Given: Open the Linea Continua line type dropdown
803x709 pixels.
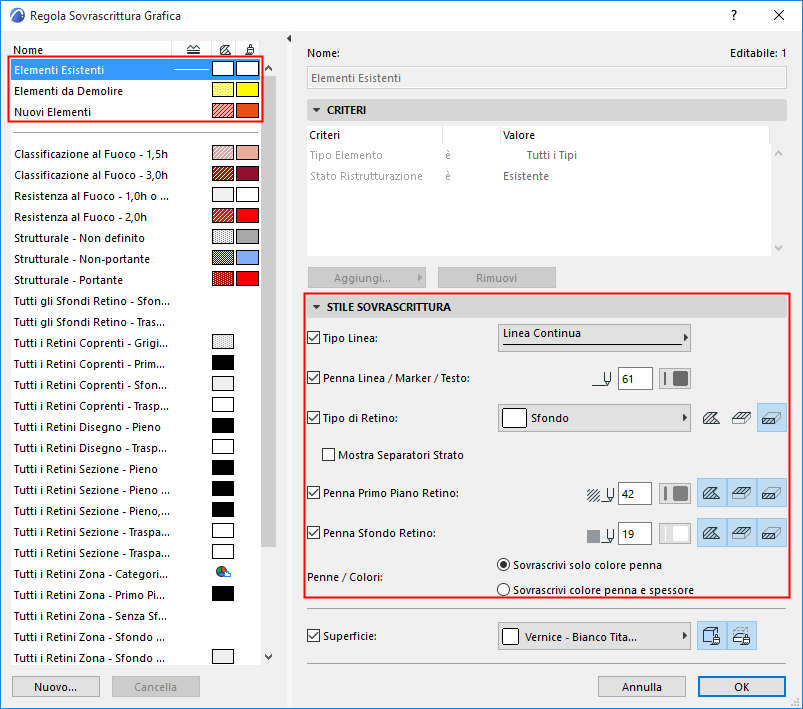Looking at the screenshot, I should coord(594,338).
